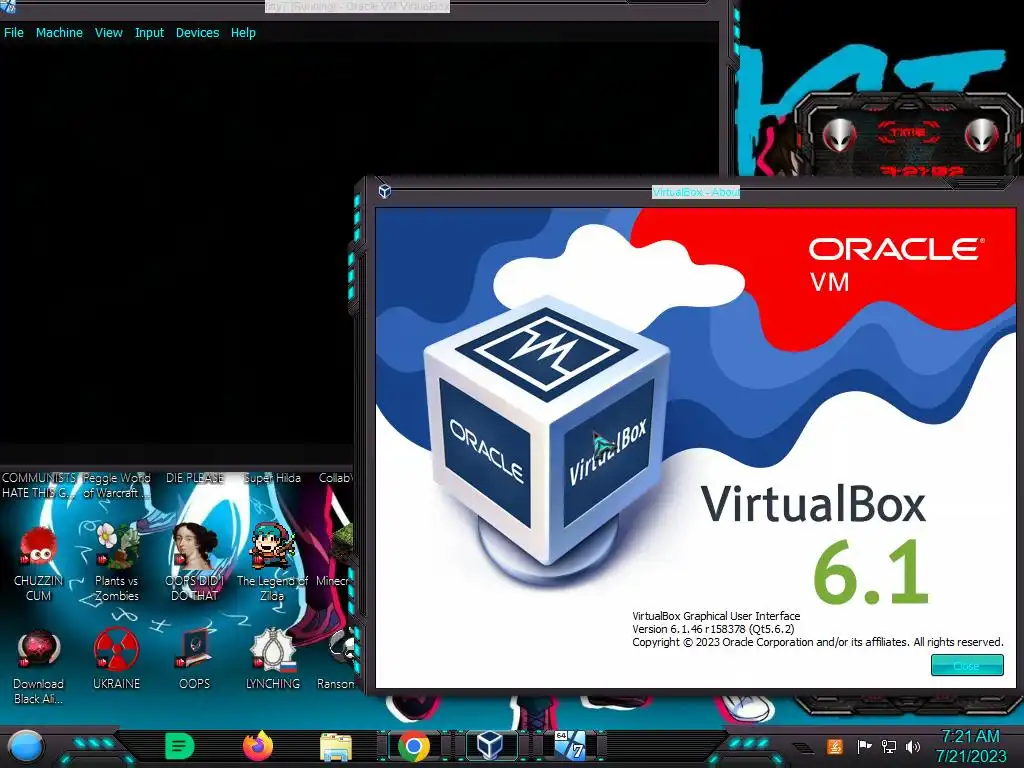Open the Action Center flag tray icon
The width and height of the screenshot is (1024, 768).
(x=864, y=746)
